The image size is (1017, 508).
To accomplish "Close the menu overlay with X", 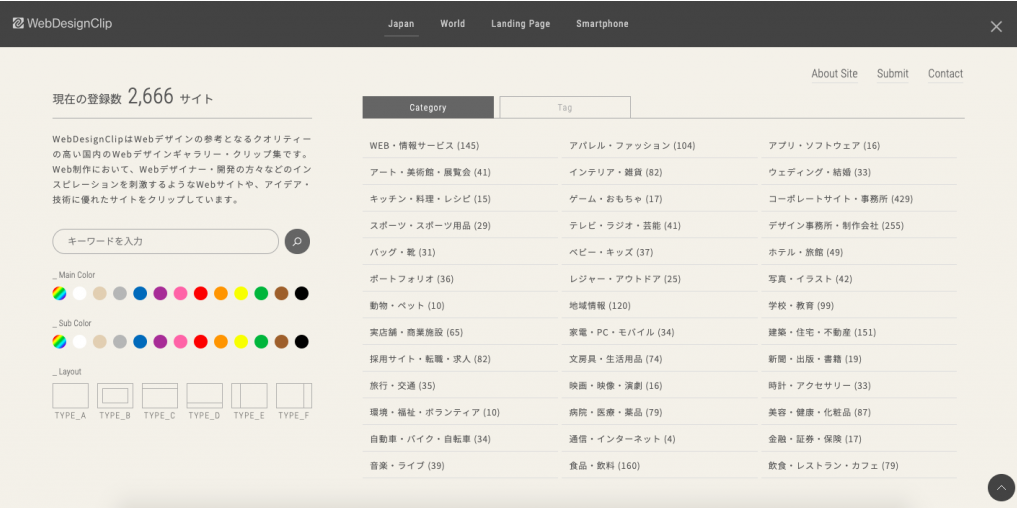I will (x=996, y=27).
